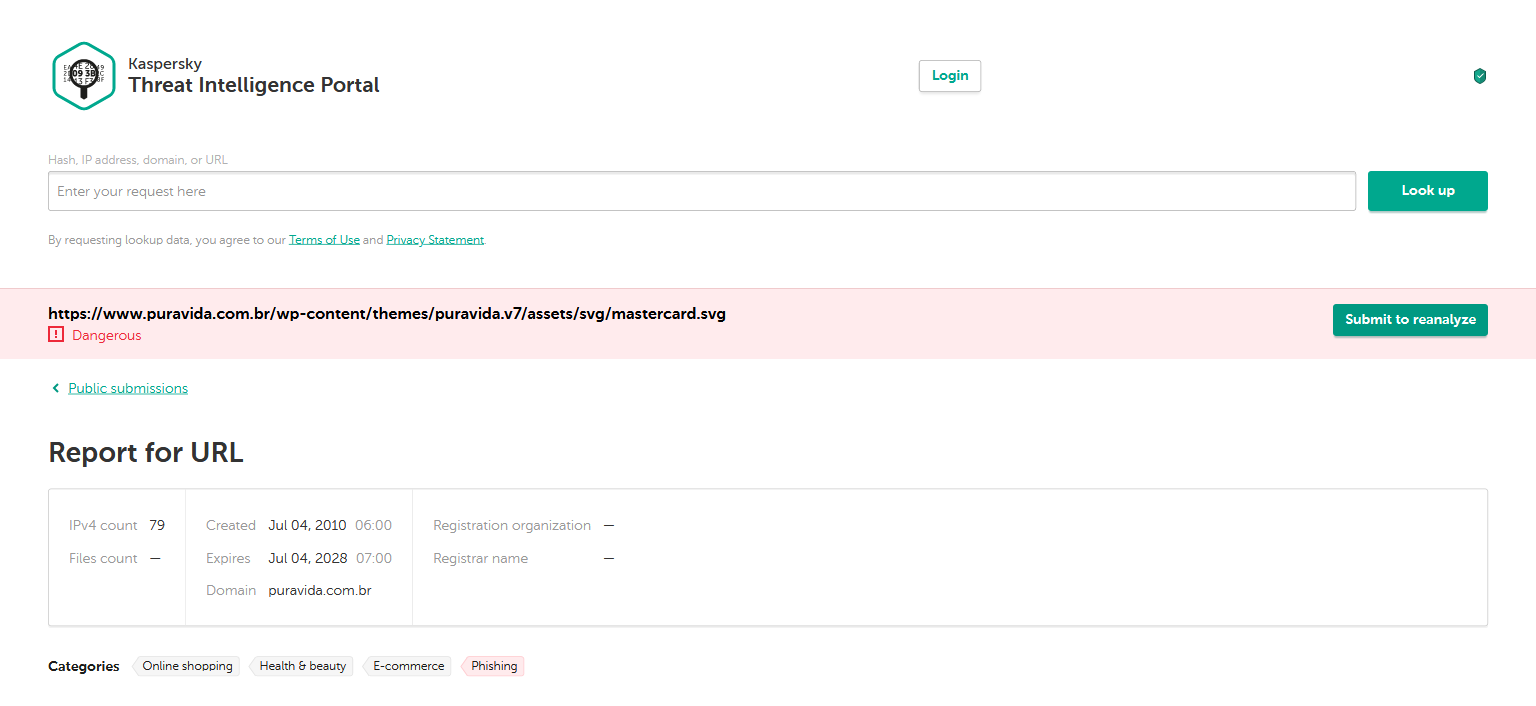Select the Phishing category tag
The height and width of the screenshot is (706, 1536).
pyautogui.click(x=494, y=666)
